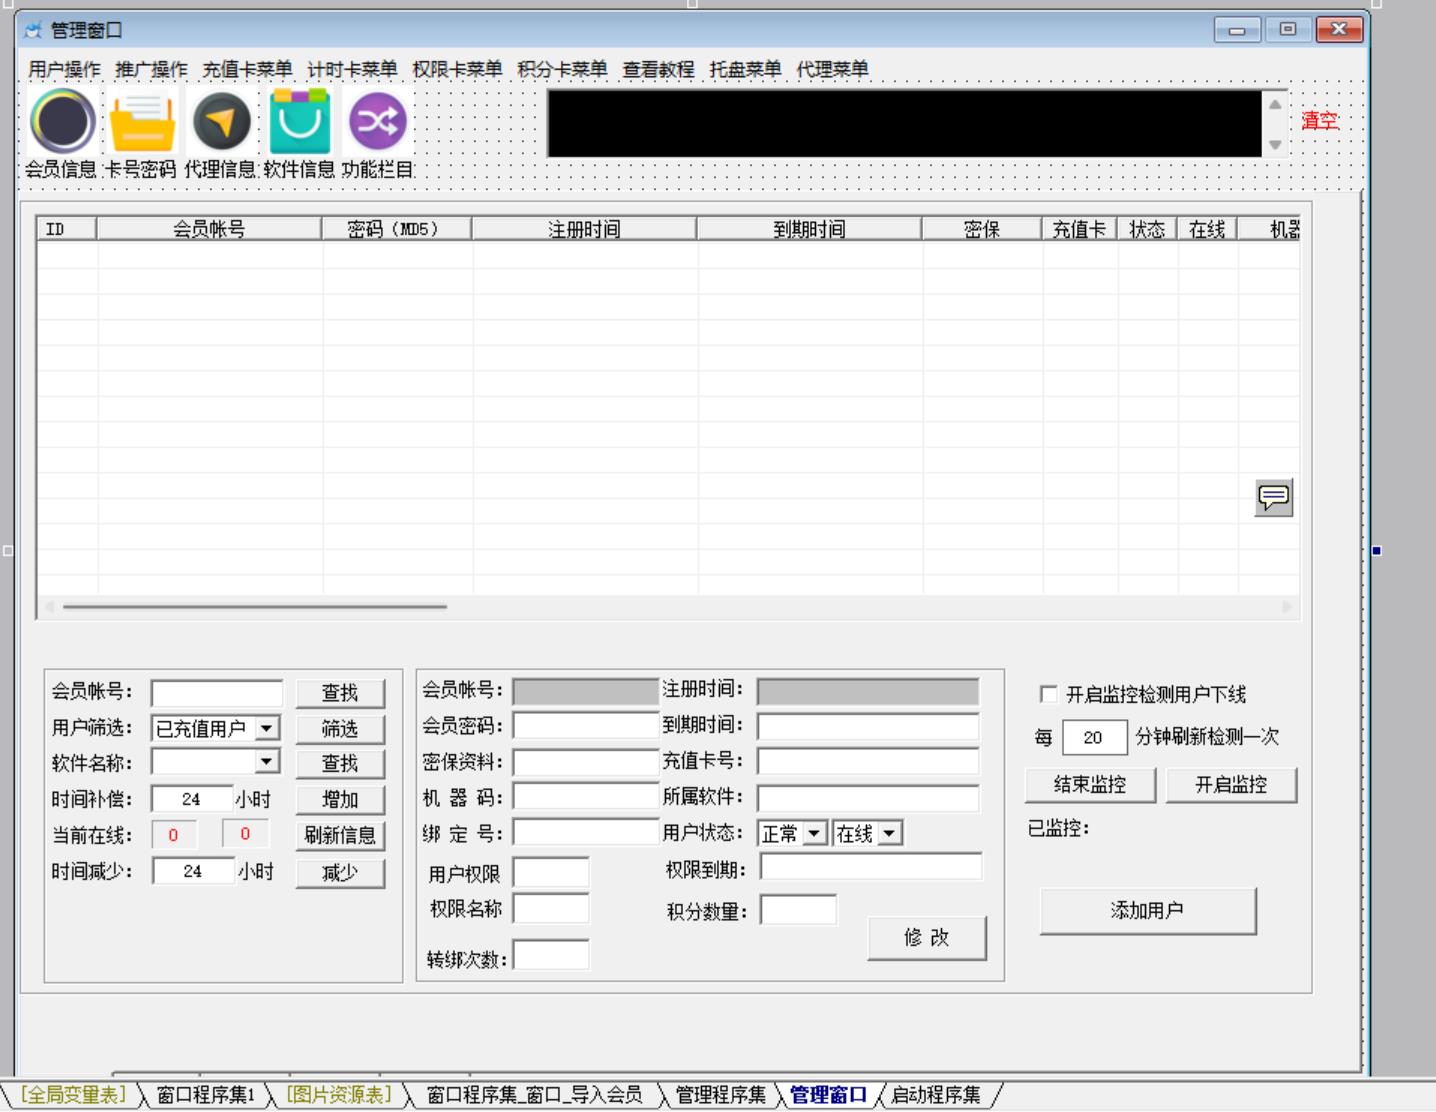Click the 会员信息 circle icon
Viewport: 1436px width, 1112px height.
pyautogui.click(x=63, y=121)
